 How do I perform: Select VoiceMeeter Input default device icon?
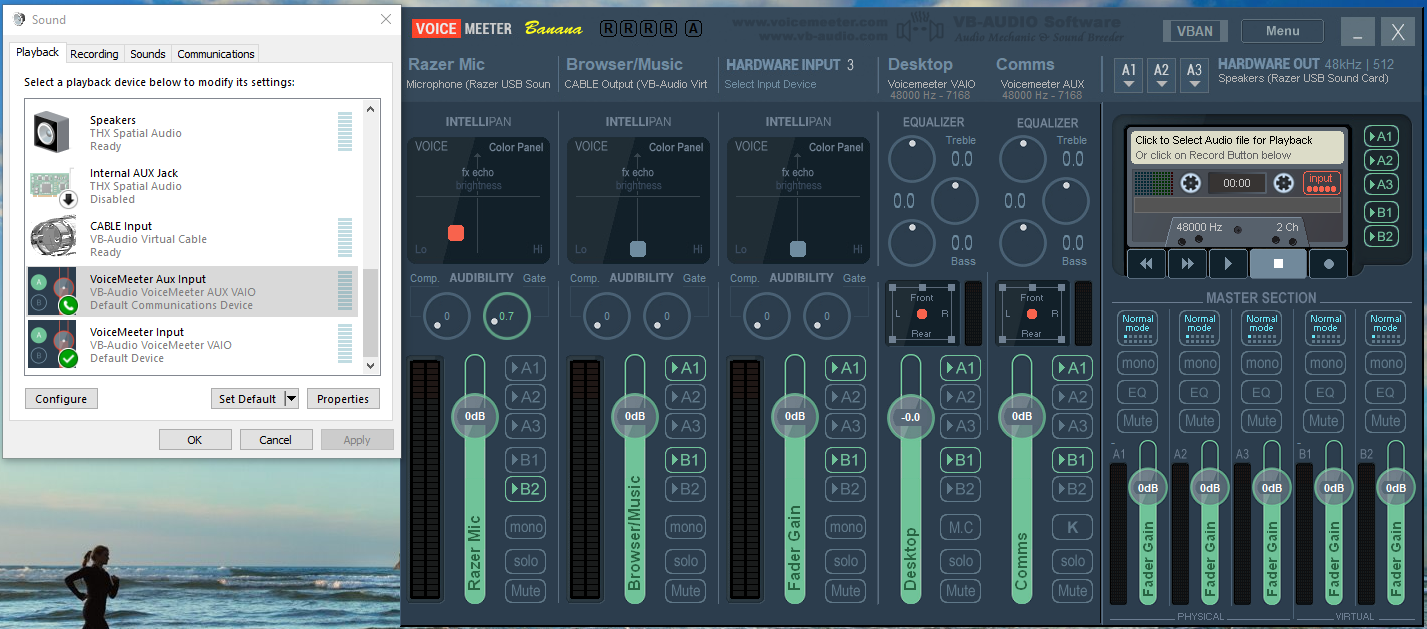(52, 344)
